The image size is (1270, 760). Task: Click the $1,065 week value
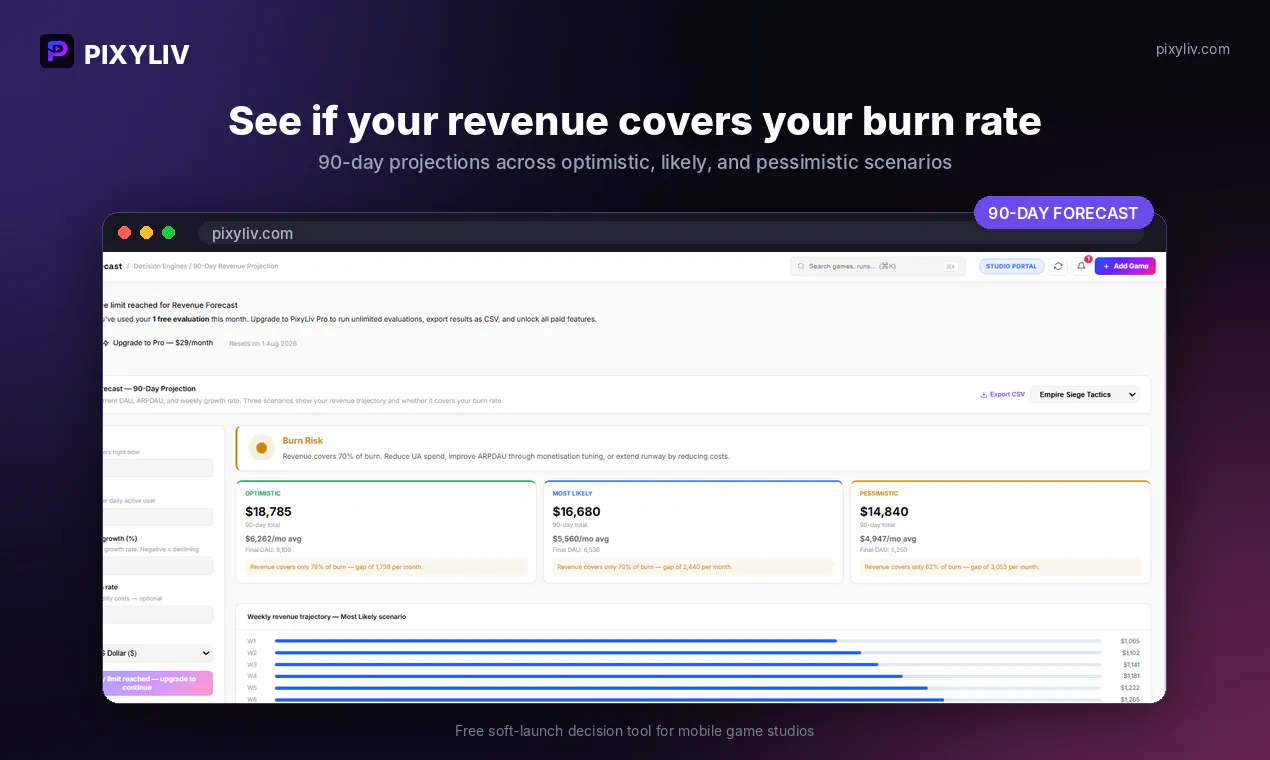(1130, 641)
